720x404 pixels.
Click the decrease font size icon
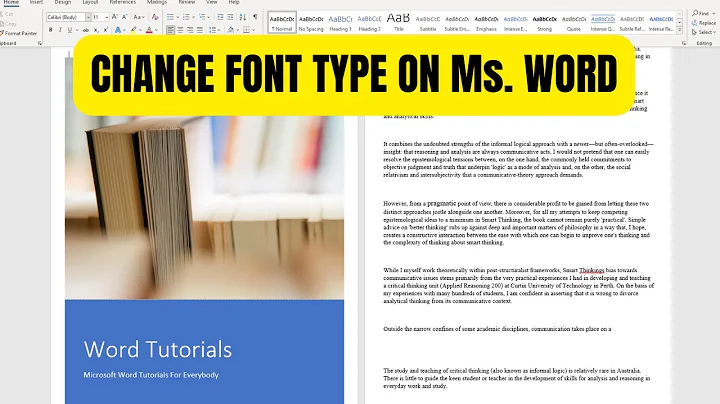tap(124, 17)
